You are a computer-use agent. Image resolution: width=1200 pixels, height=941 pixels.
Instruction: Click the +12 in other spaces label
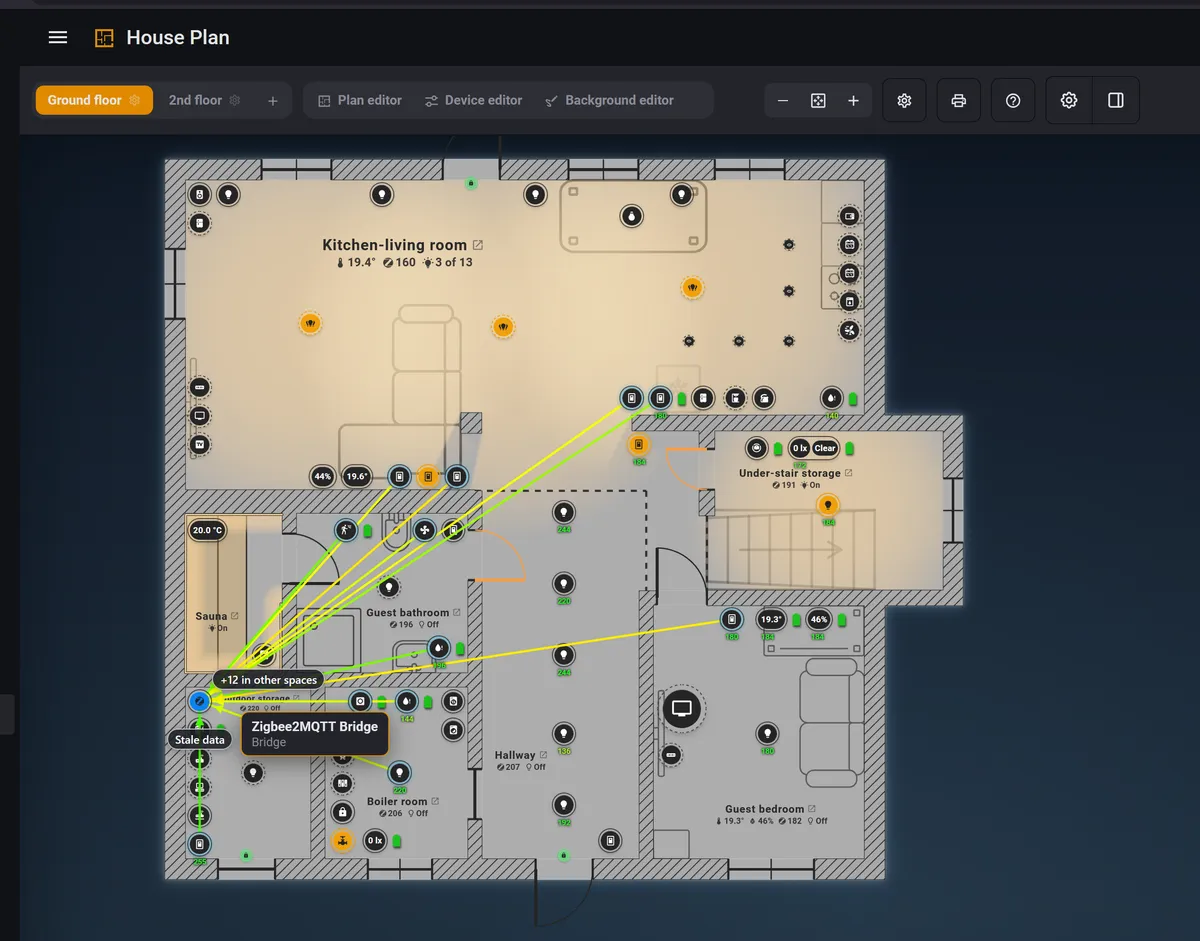click(269, 680)
